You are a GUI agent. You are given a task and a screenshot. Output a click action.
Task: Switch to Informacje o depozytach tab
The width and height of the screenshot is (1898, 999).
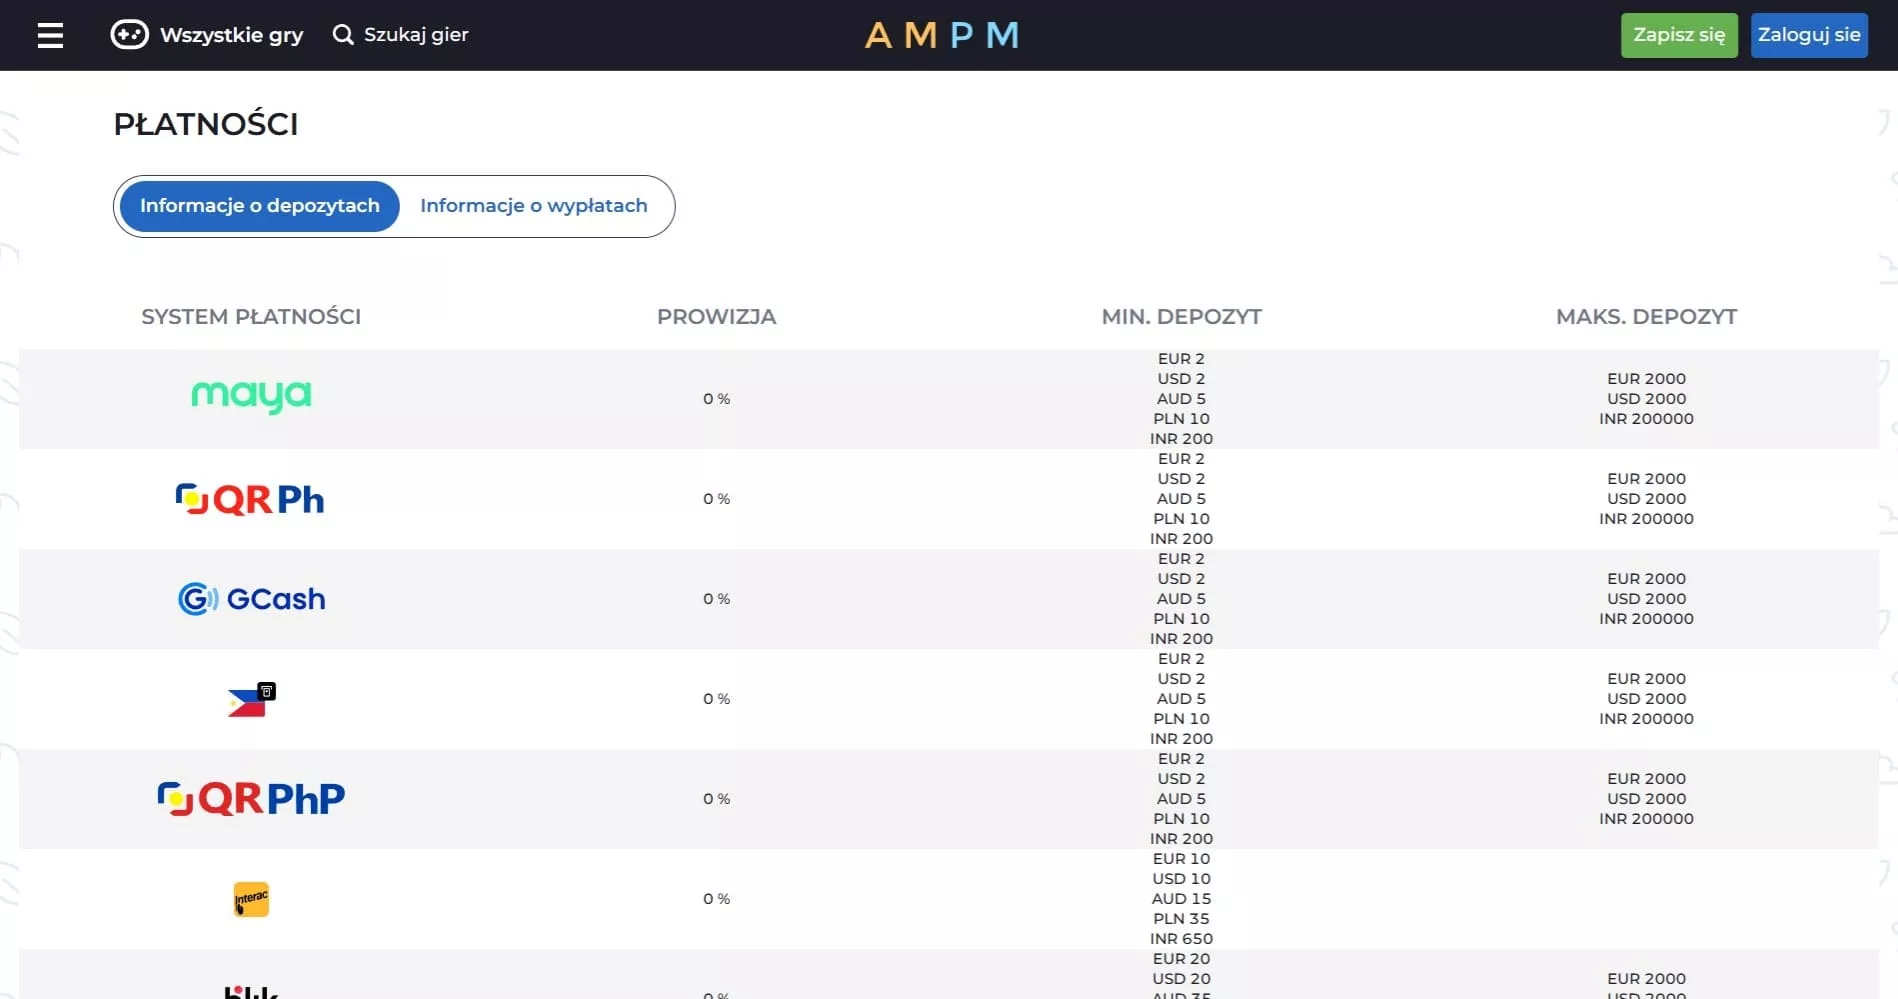(x=260, y=206)
